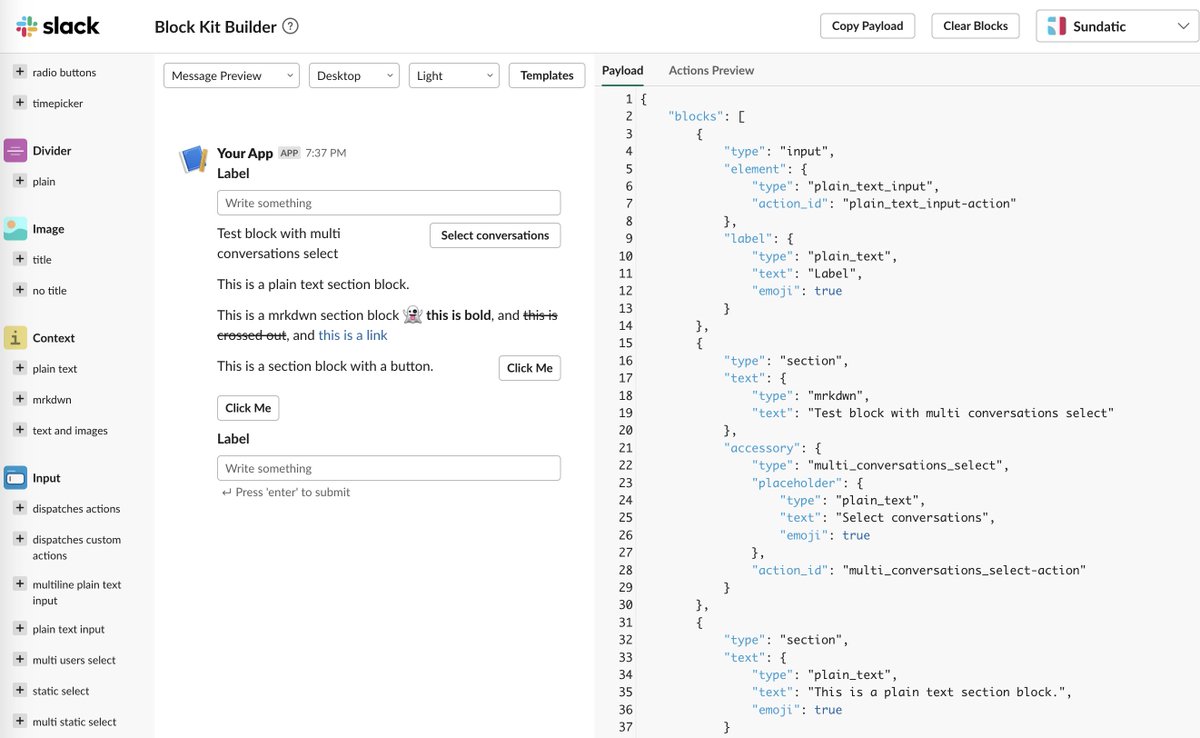This screenshot has height=738, width=1200.
Task: Click the Divider category icon
Action: (15, 151)
